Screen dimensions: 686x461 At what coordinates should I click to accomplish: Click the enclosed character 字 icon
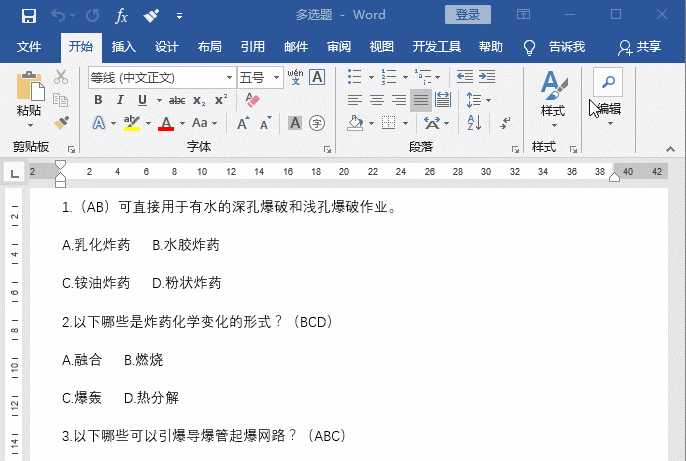pyautogui.click(x=317, y=123)
